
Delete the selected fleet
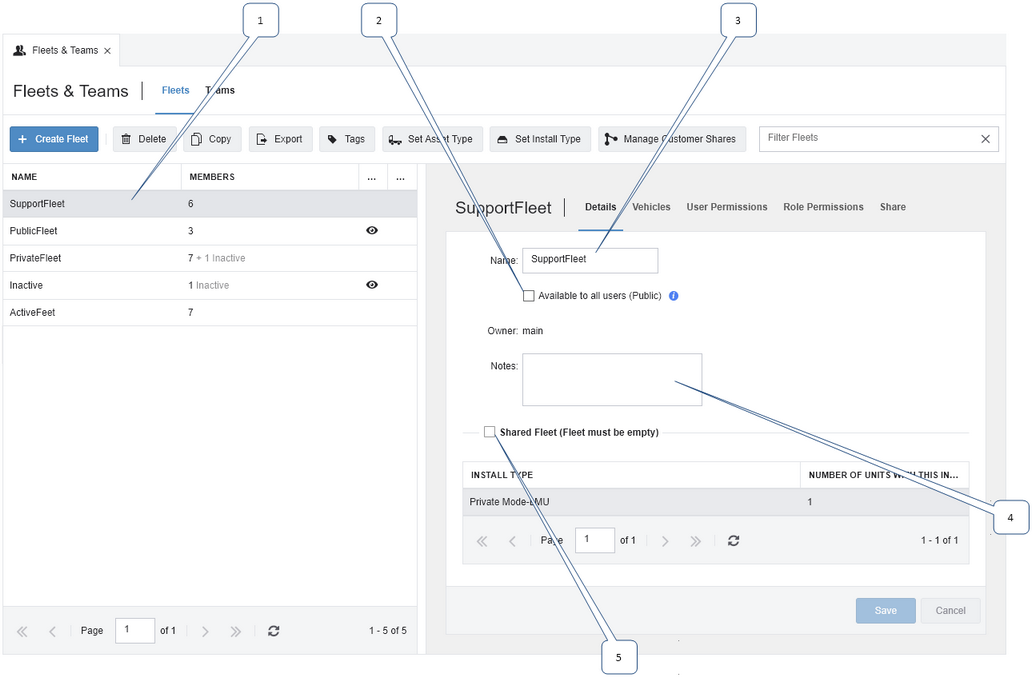pos(144,139)
